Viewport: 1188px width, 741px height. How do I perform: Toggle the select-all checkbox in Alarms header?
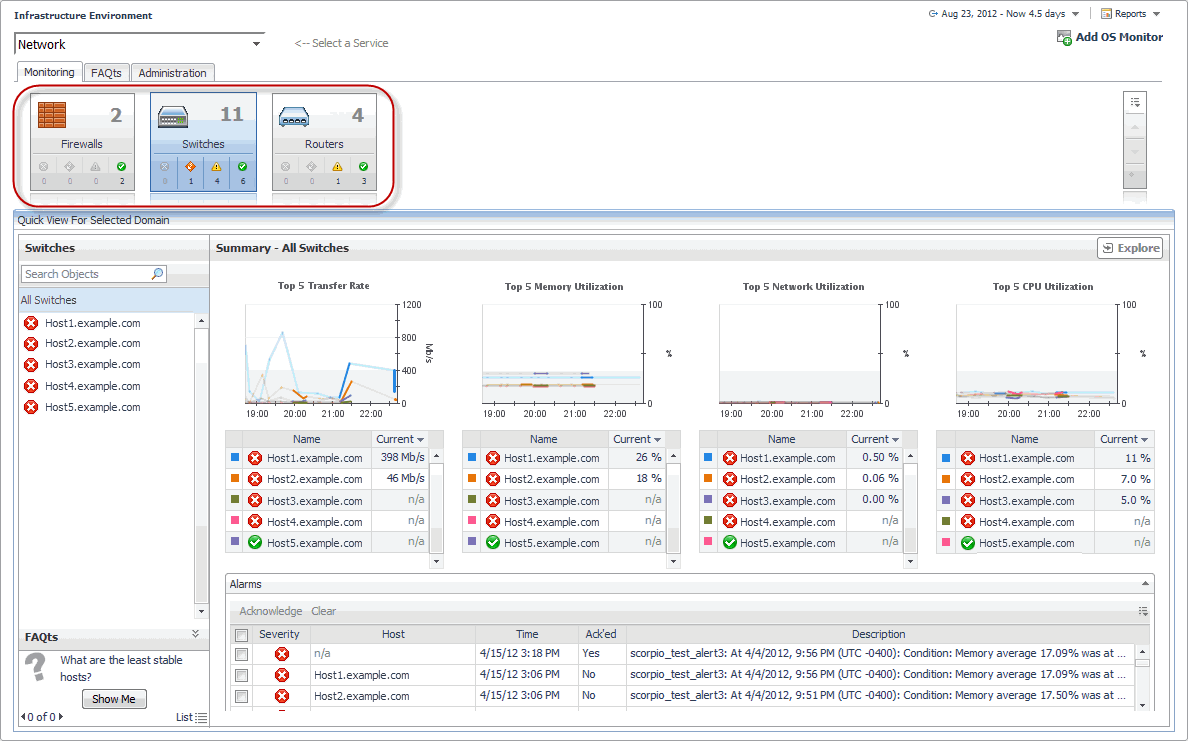pyautogui.click(x=241, y=635)
